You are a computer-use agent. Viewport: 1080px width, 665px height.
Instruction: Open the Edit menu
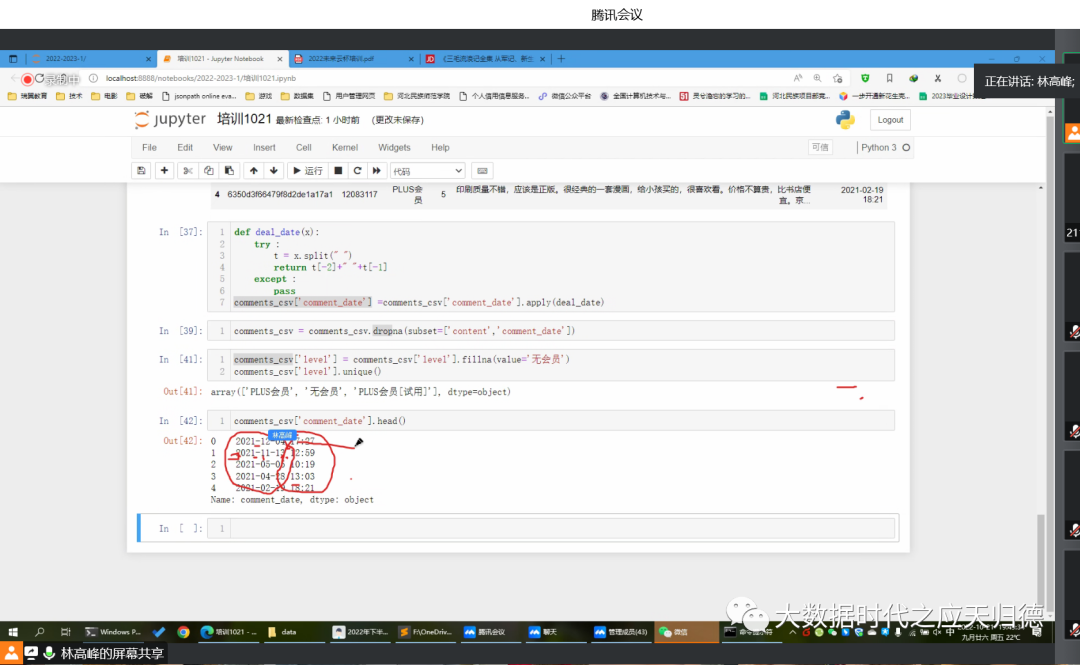[x=185, y=147]
